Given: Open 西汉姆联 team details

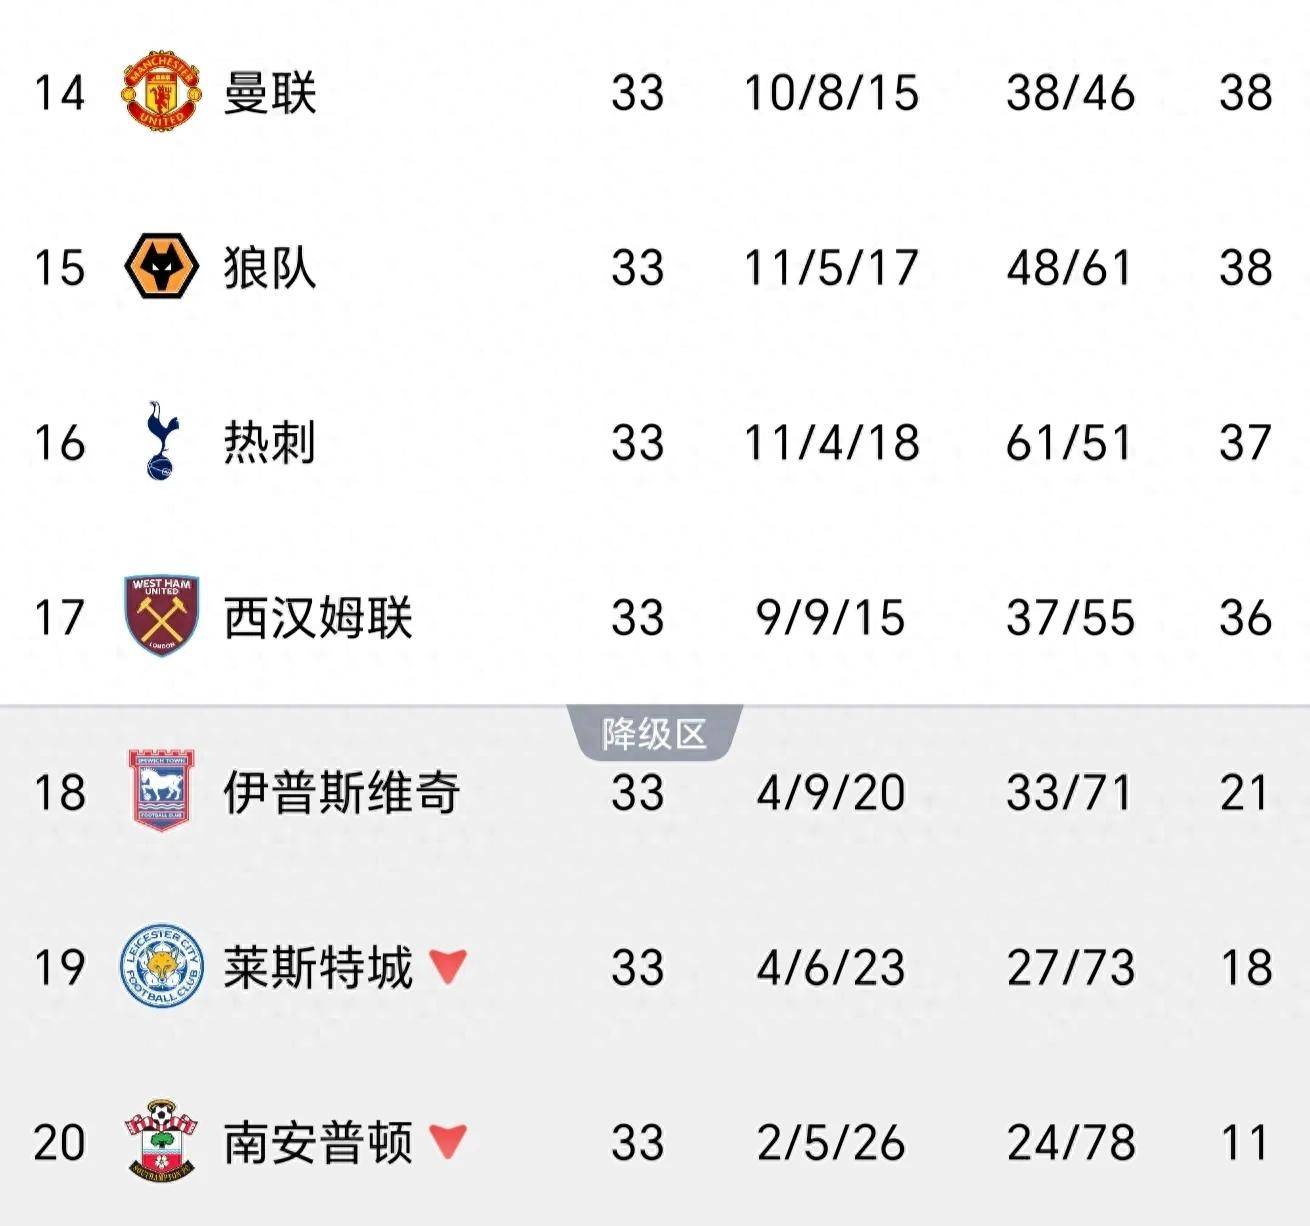Looking at the screenshot, I should (x=317, y=617).
